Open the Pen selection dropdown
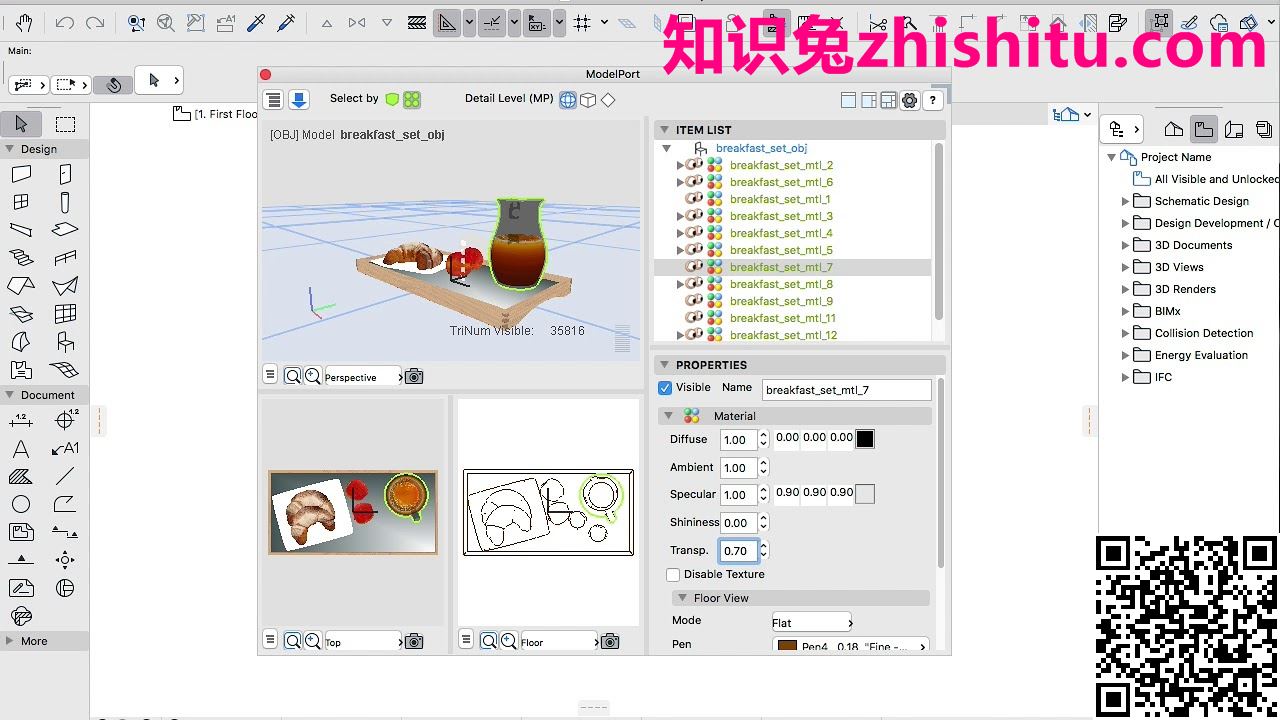The height and width of the screenshot is (720, 1280). (x=851, y=646)
